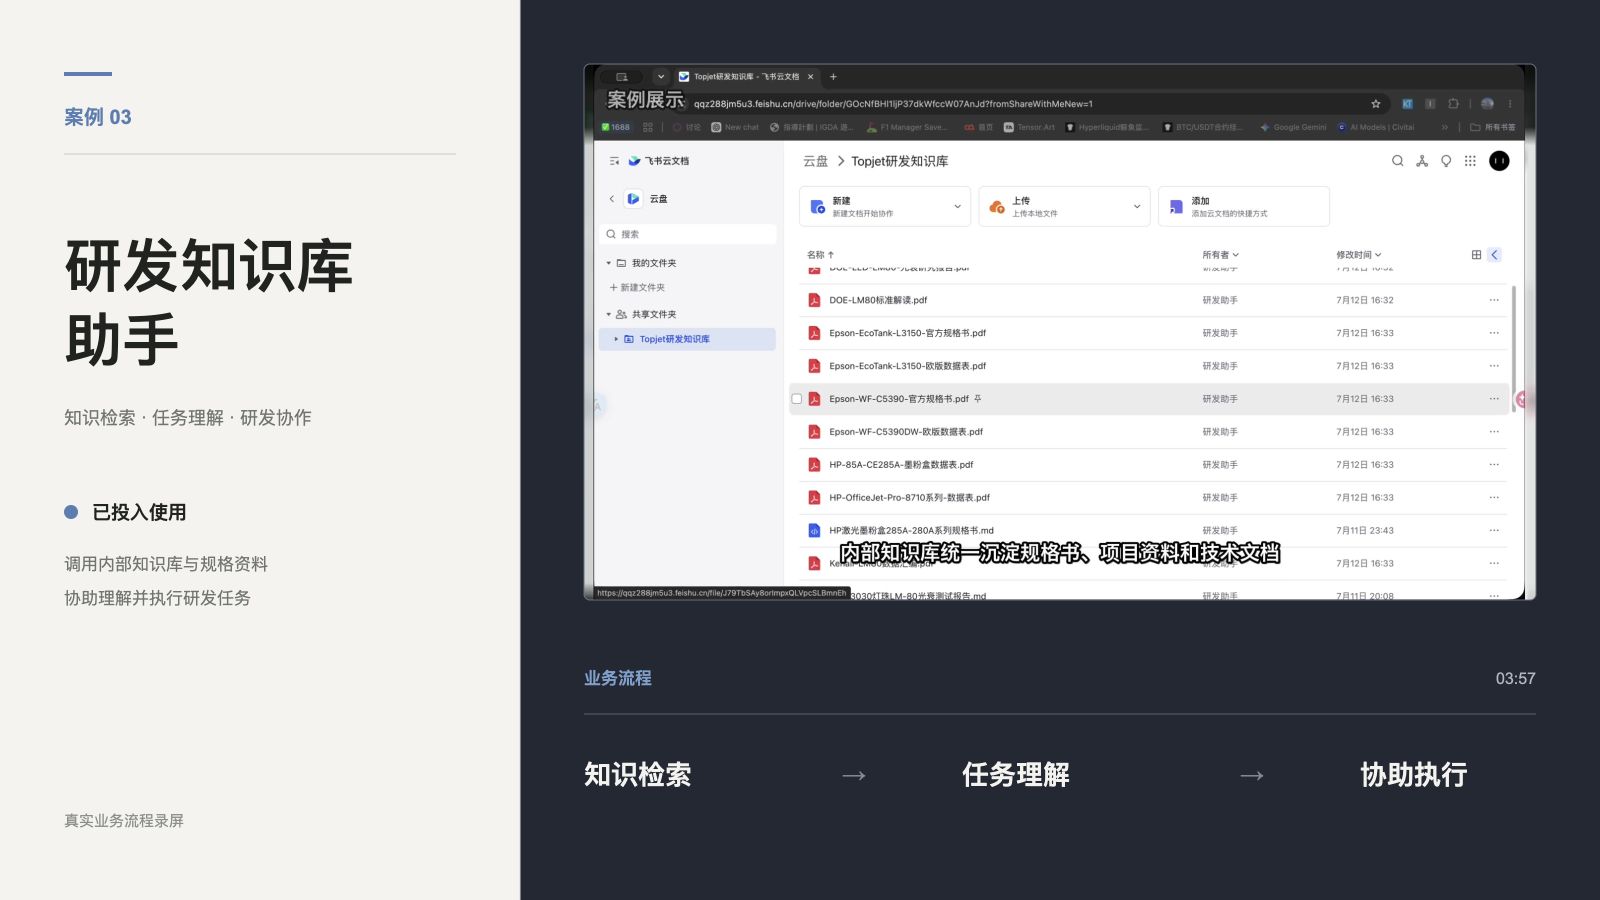Viewport: 1600px width, 900px height.
Task: Open the node-tree share icon in header
Action: click(1422, 161)
